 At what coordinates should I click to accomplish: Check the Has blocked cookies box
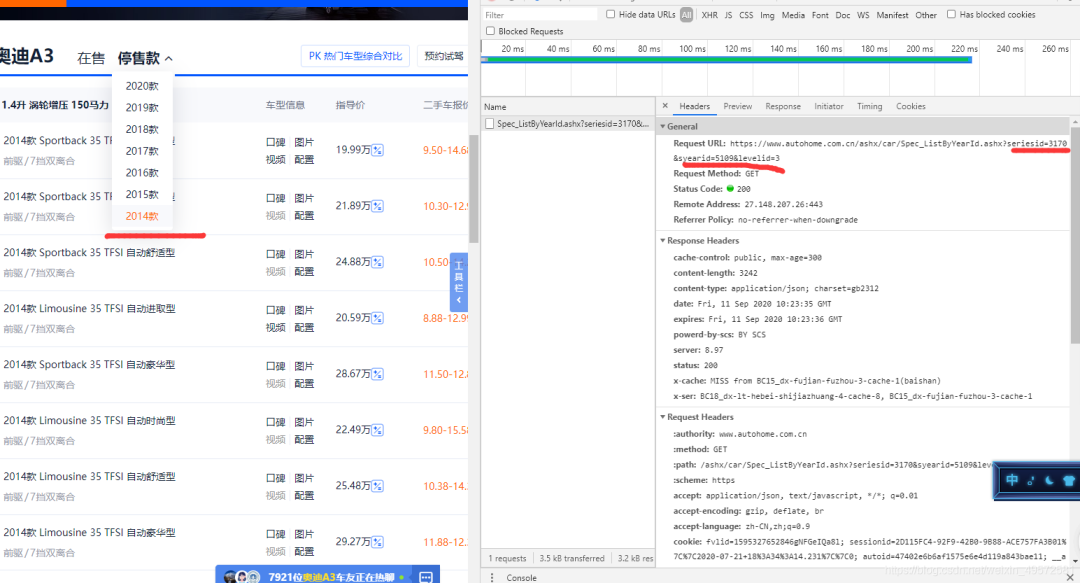click(951, 14)
